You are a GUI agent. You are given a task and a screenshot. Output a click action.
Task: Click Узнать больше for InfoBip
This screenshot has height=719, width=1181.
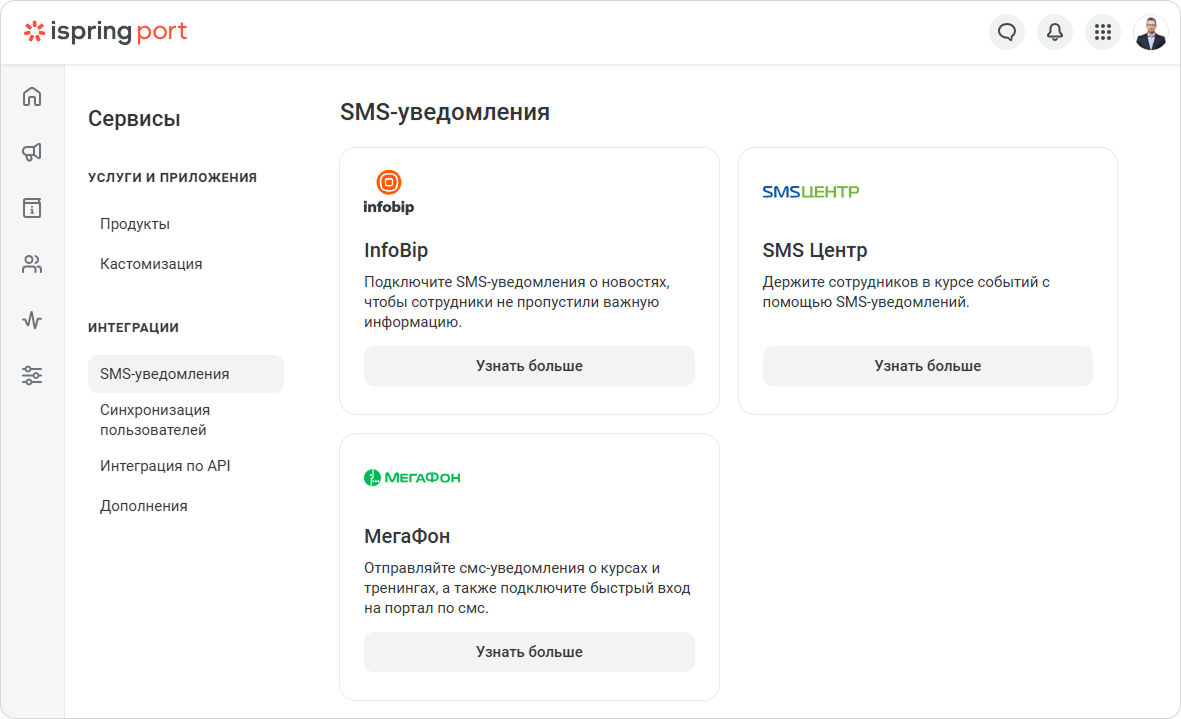tap(529, 366)
